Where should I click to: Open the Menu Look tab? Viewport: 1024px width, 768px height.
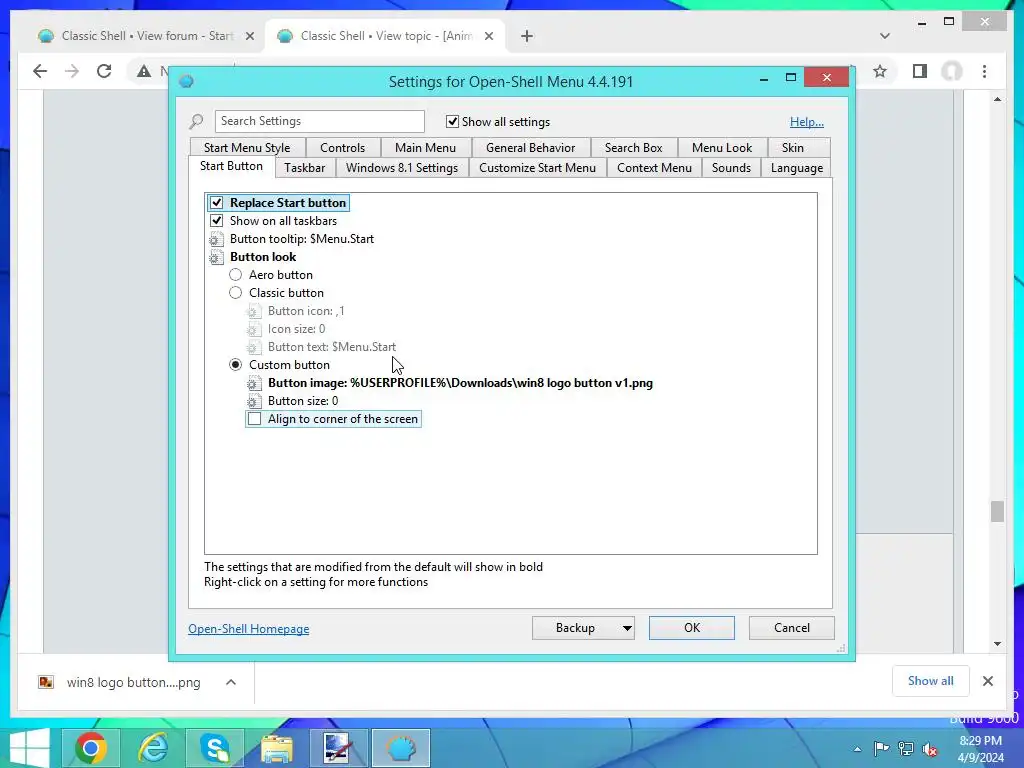click(722, 148)
